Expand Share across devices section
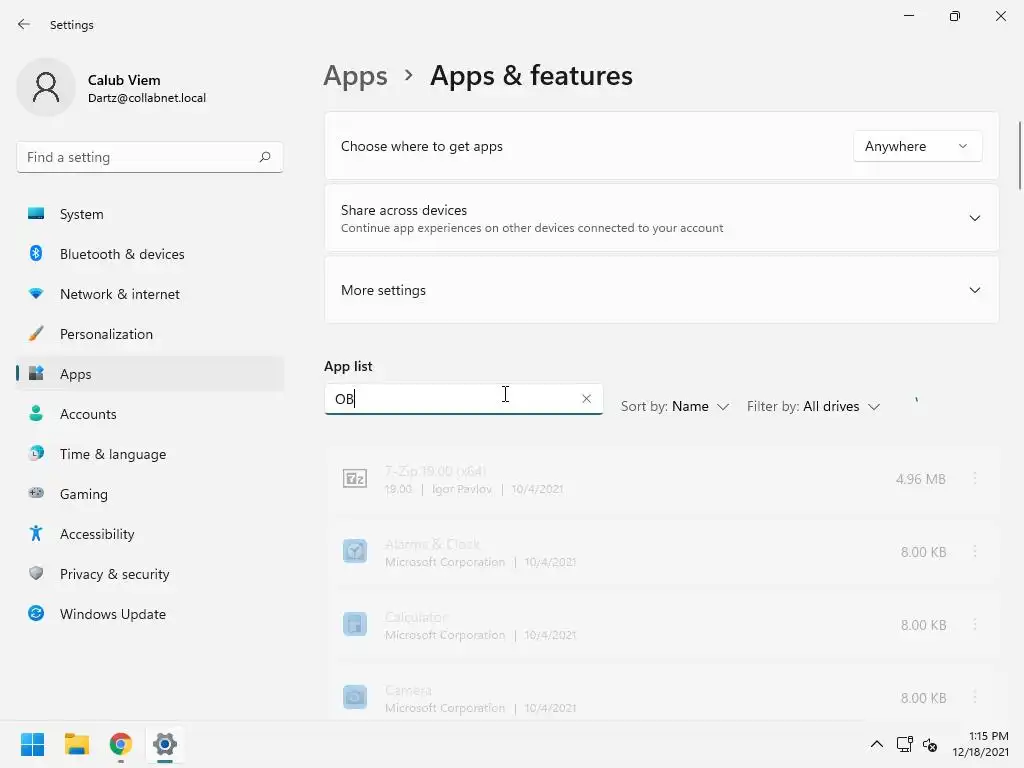 [974, 218]
